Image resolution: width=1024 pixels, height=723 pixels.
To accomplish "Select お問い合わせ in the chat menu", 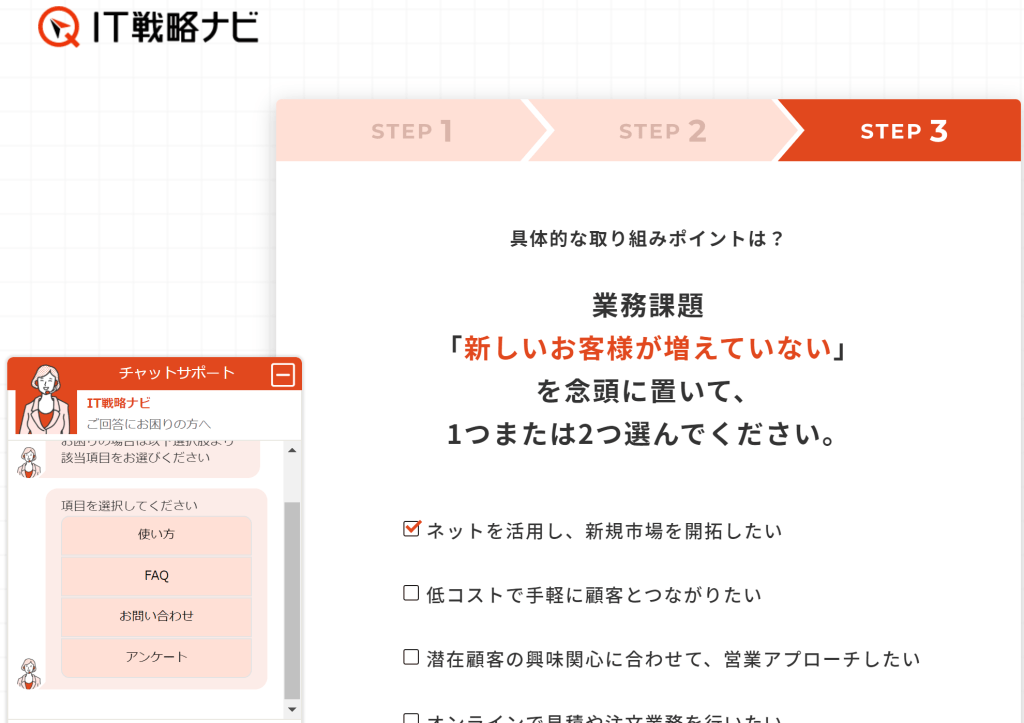I will (156, 616).
